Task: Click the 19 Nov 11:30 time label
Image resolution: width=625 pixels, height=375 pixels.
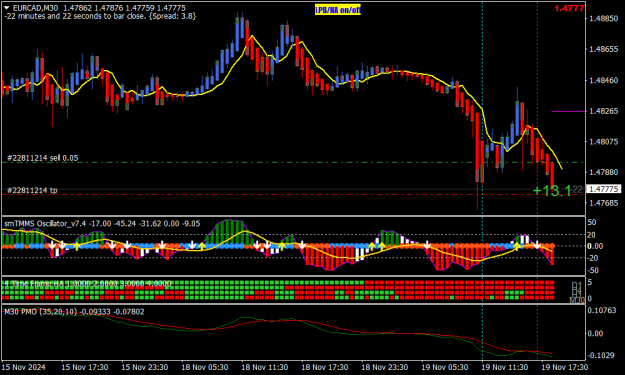Action: point(505,367)
